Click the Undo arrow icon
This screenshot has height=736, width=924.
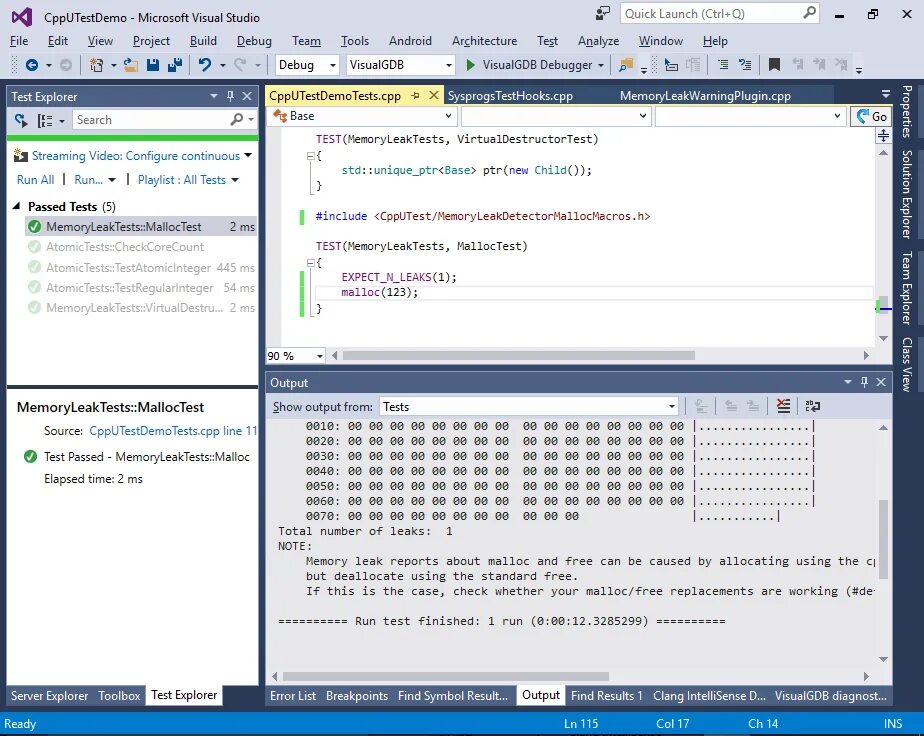click(204, 65)
